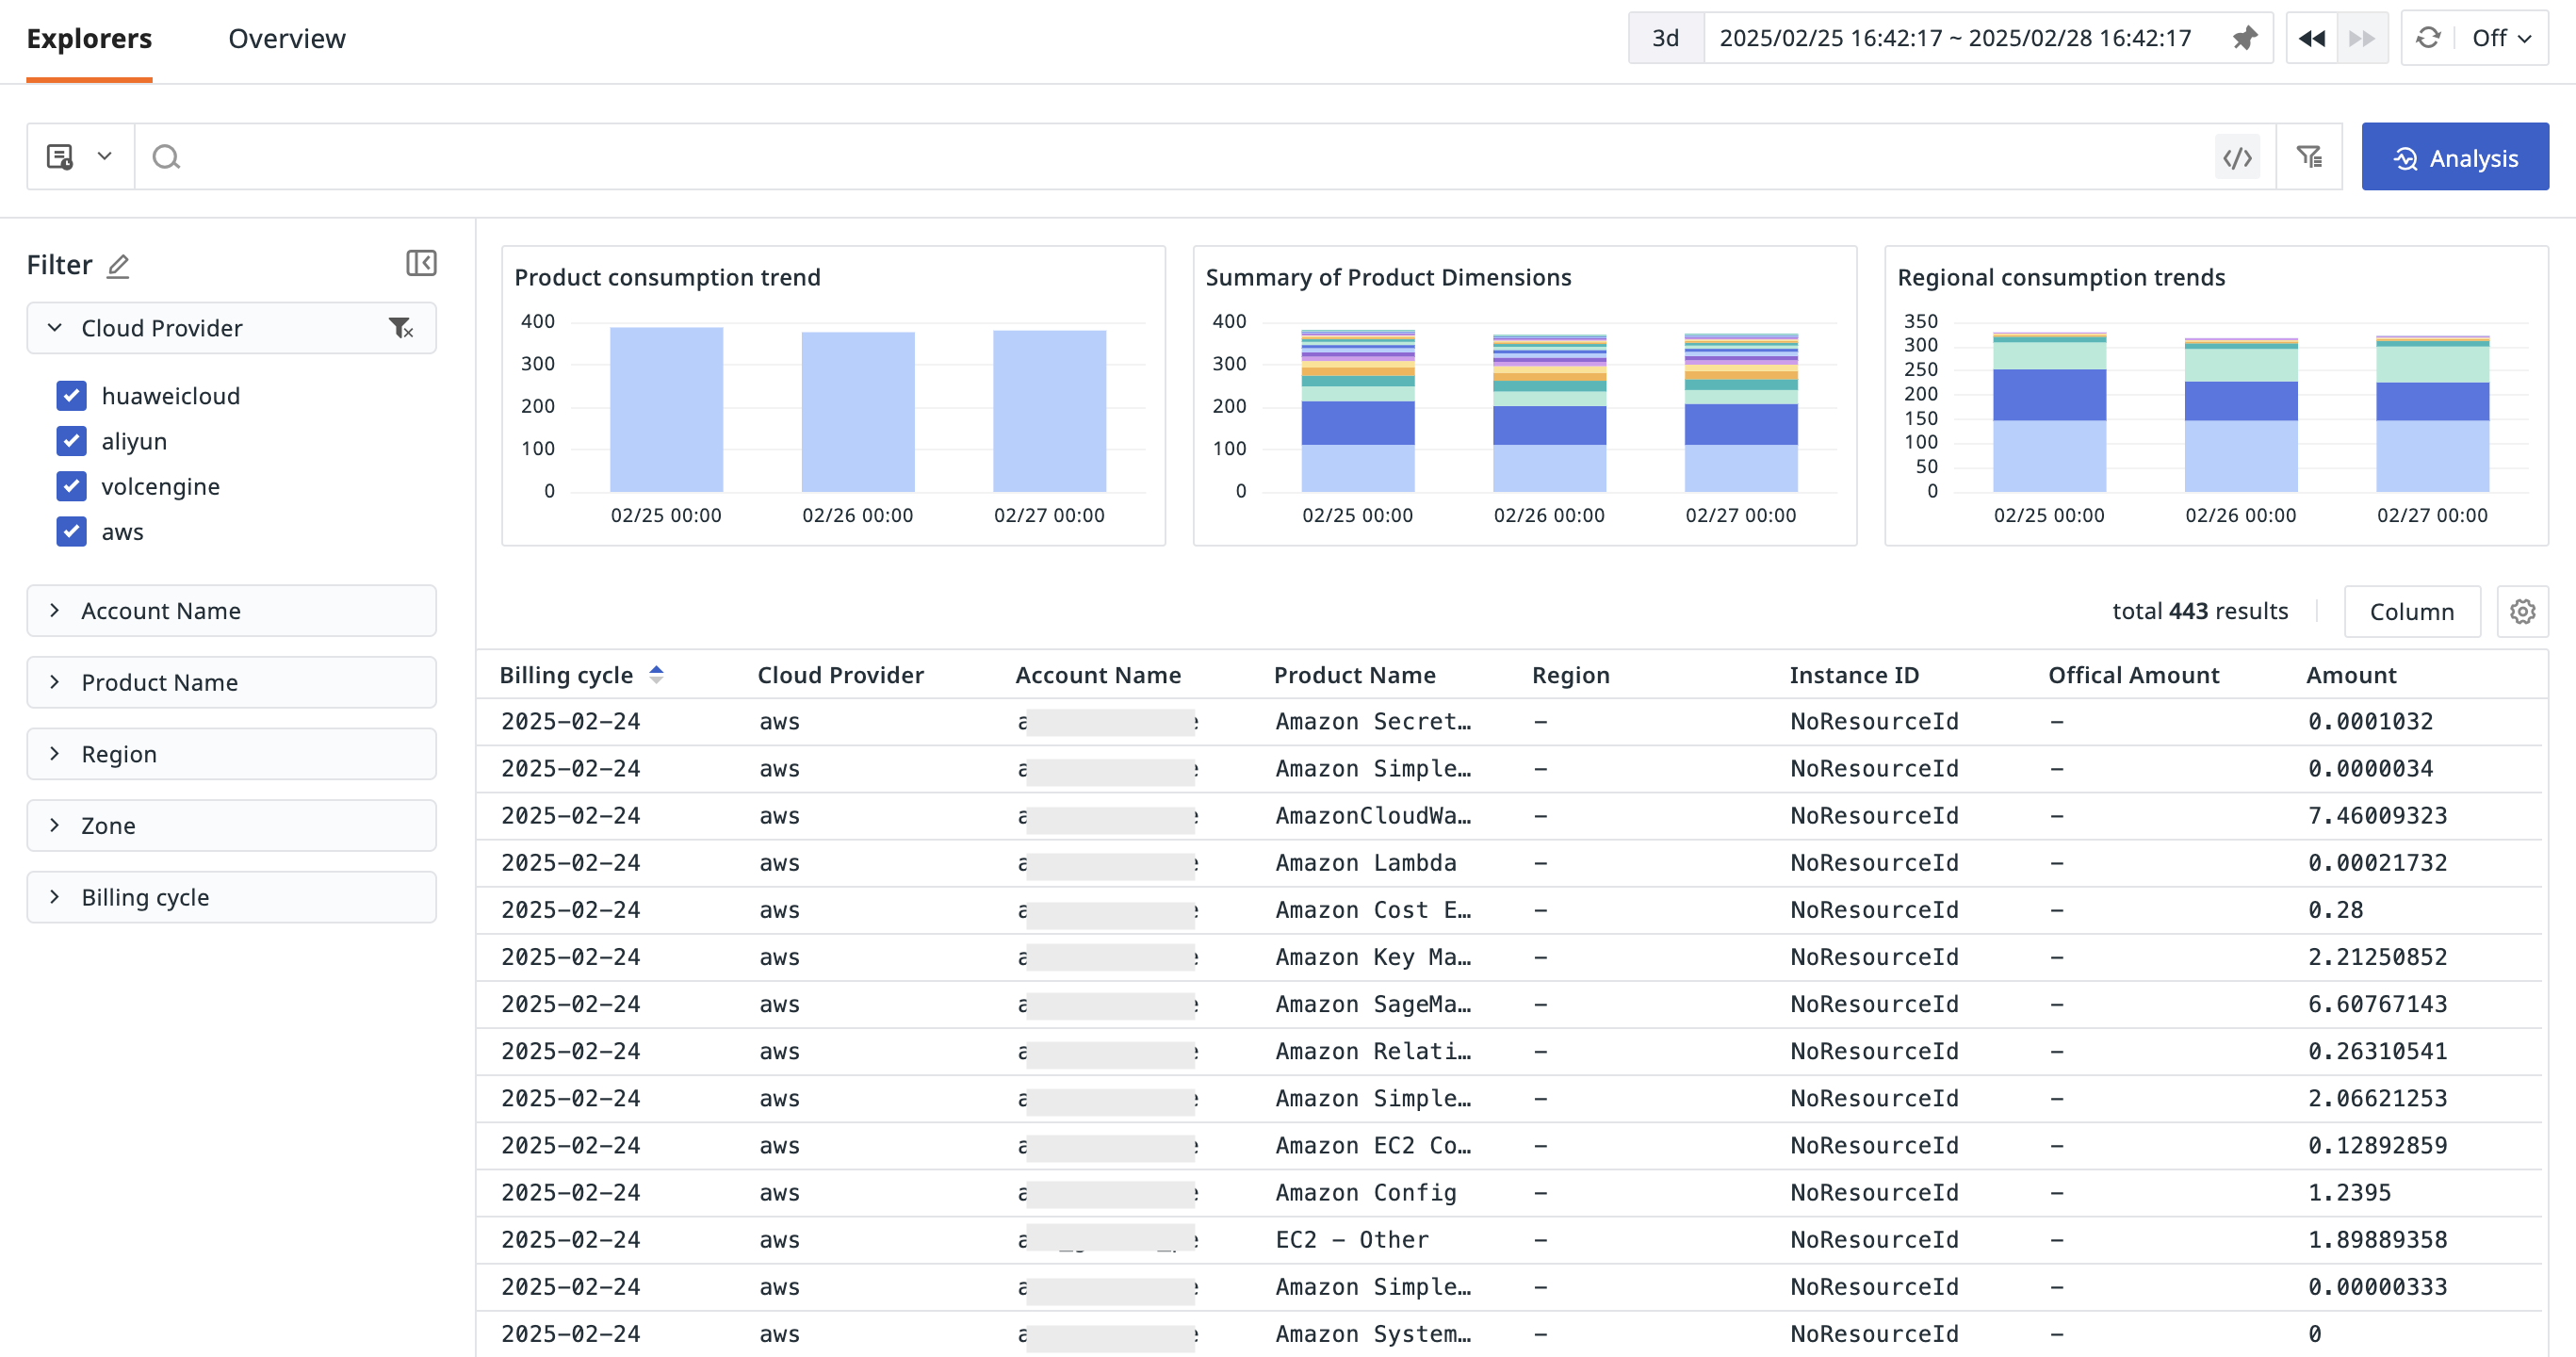2576x1357 pixels.
Task: Edit filters with the pencil icon
Action: coord(118,265)
